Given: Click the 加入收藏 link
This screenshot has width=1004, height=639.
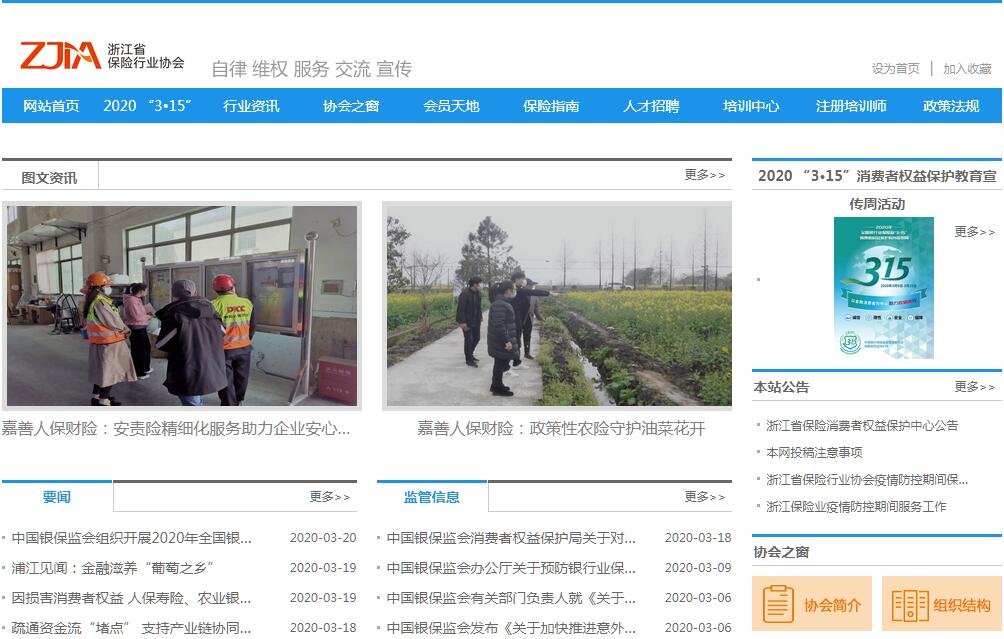Looking at the screenshot, I should tap(967, 69).
